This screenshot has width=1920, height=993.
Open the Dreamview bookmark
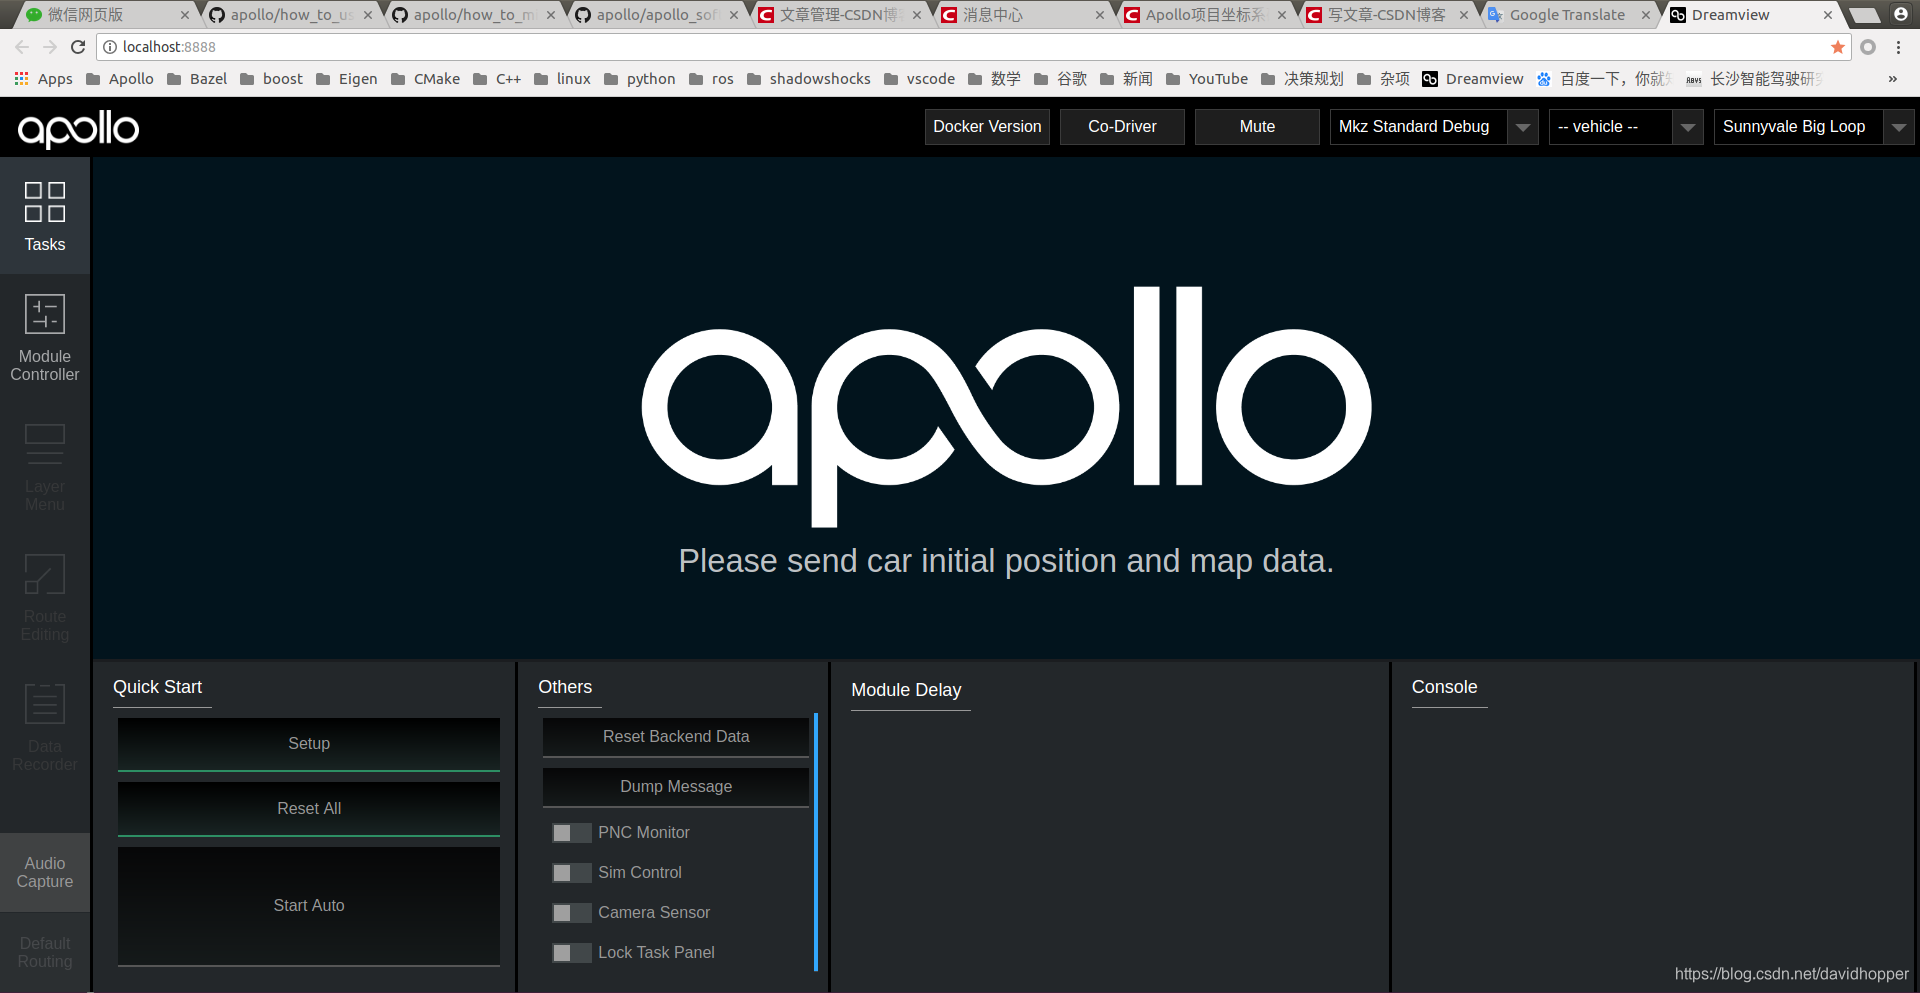[x=1473, y=79]
